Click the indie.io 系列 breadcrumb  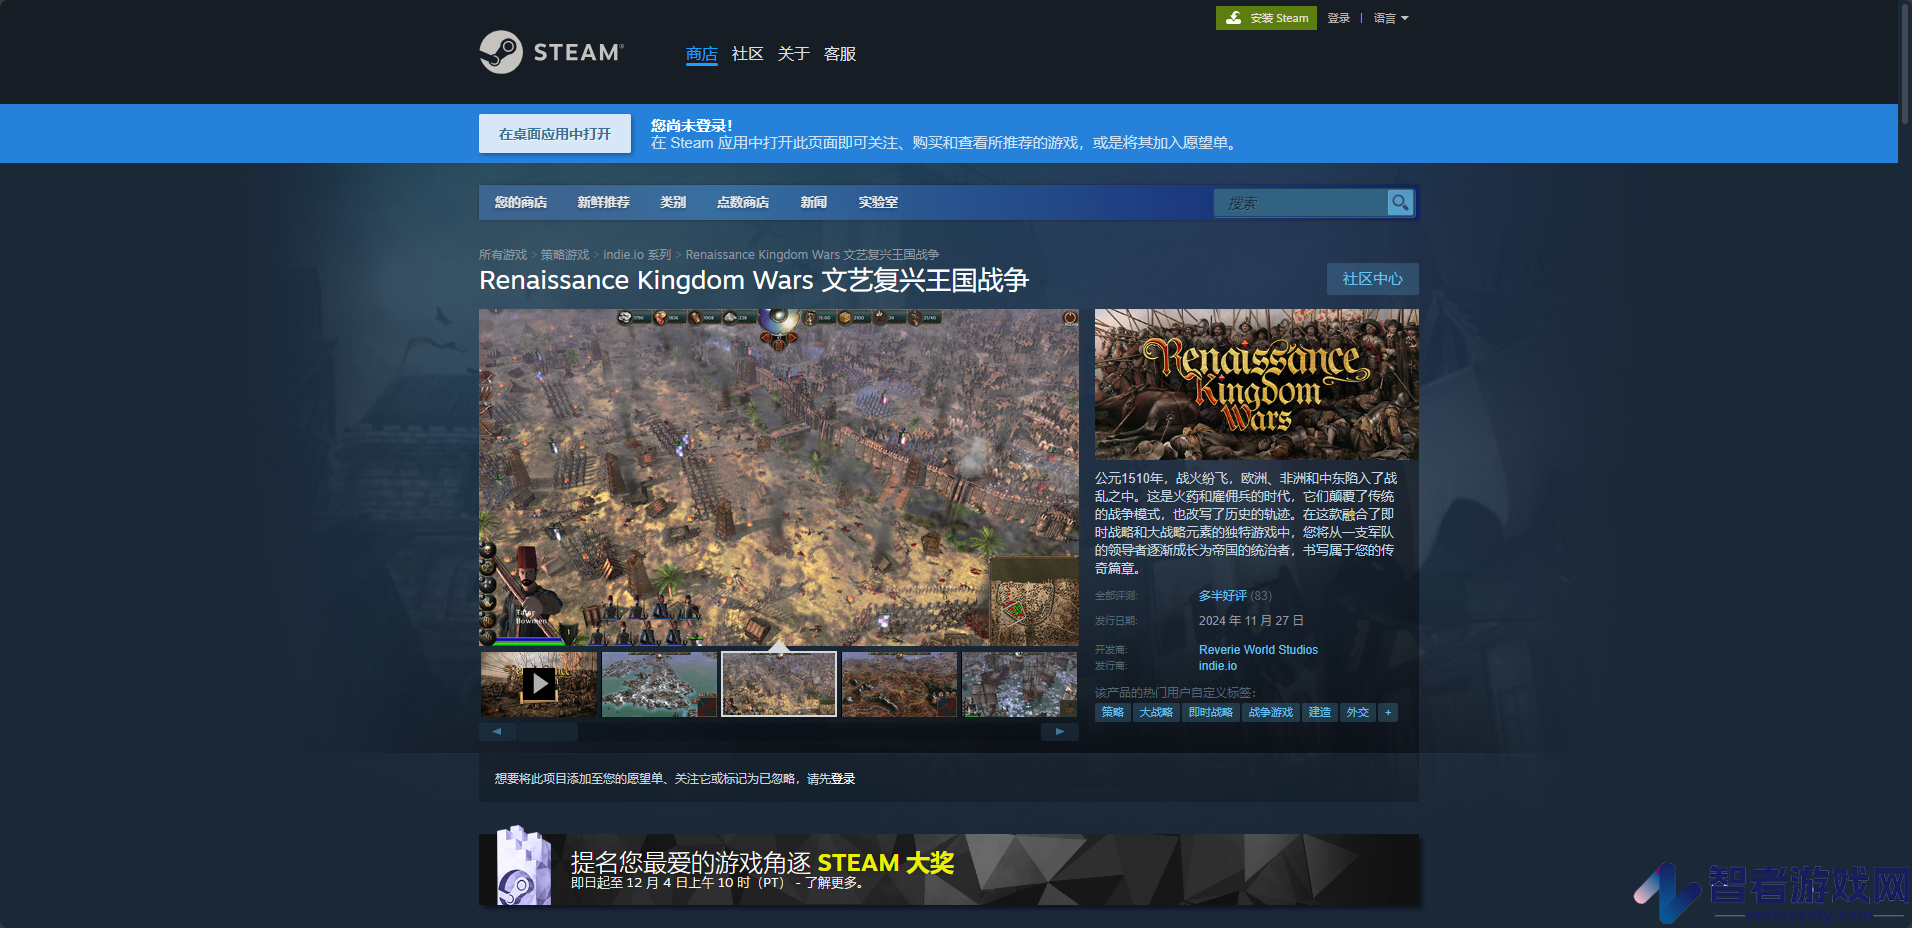[637, 255]
